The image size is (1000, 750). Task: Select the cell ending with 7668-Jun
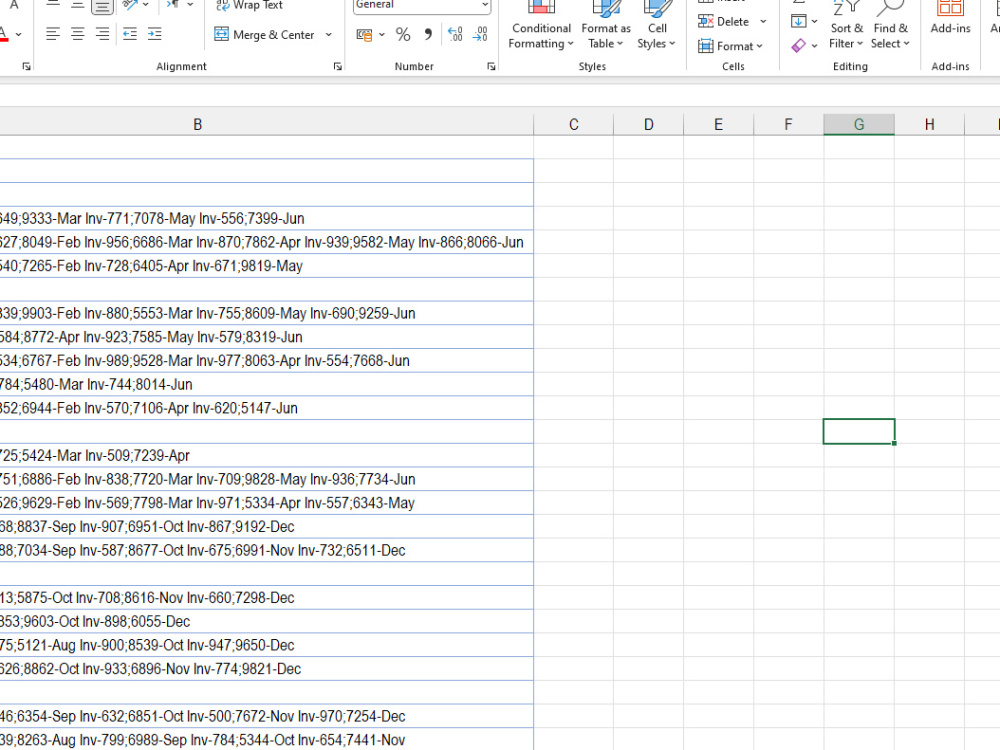(267, 361)
